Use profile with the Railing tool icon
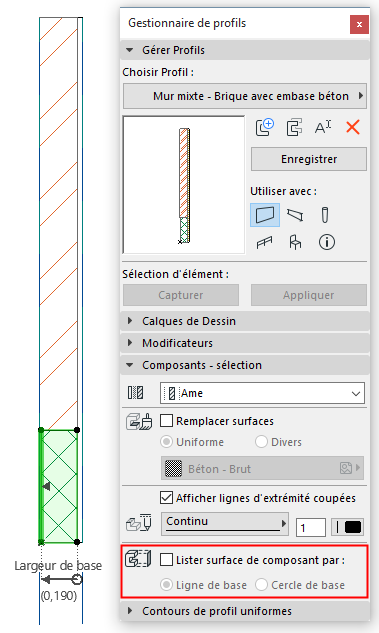 tap(265, 243)
